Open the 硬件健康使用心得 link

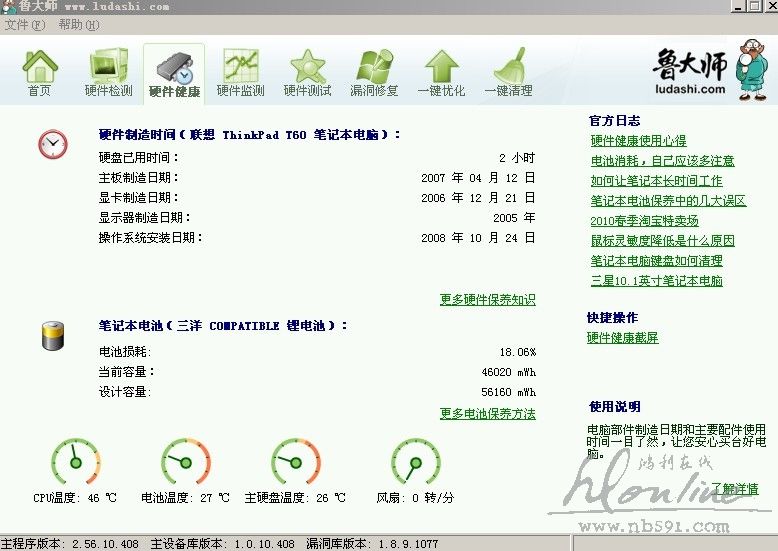coord(639,140)
